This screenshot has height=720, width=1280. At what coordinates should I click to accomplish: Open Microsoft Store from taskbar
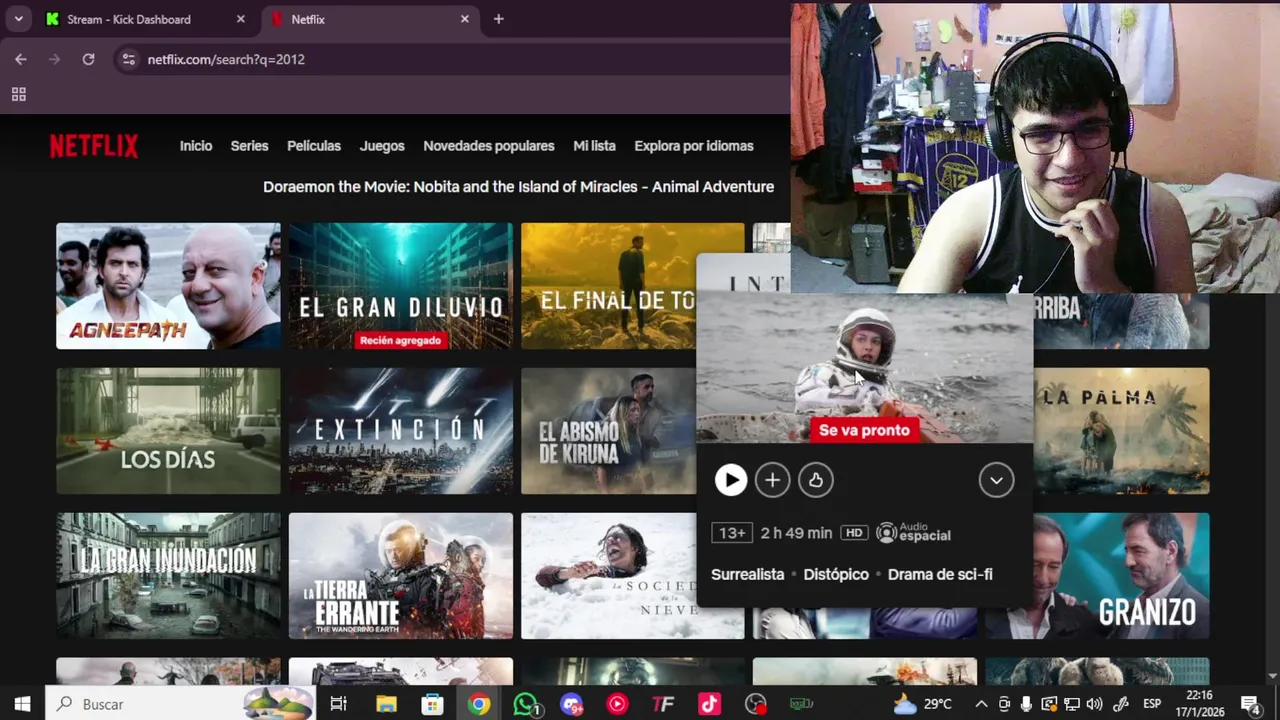coord(432,704)
